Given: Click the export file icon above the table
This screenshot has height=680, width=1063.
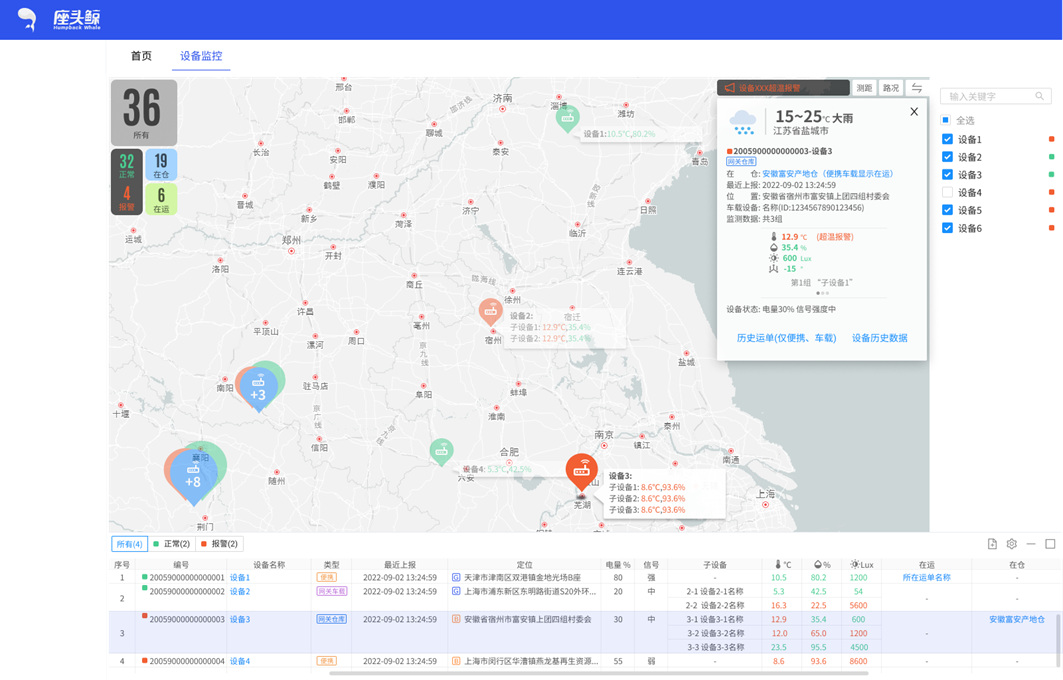Looking at the screenshot, I should click(x=992, y=544).
